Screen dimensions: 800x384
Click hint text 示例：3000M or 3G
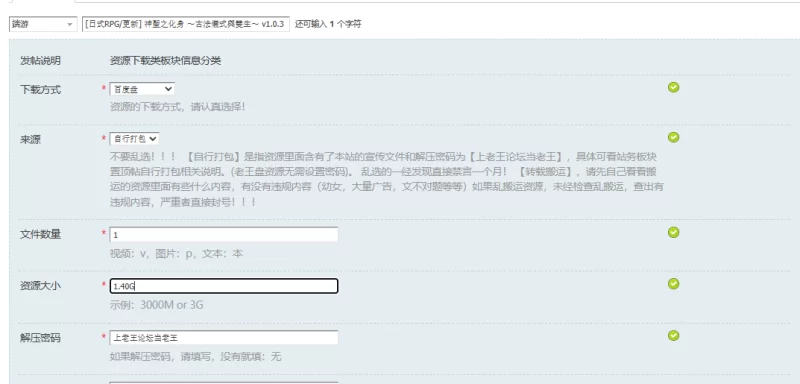click(157, 305)
